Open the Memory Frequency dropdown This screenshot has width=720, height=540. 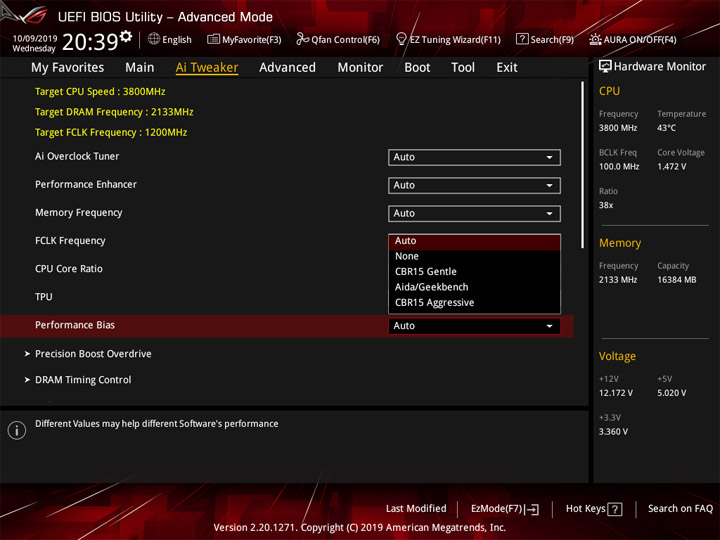coord(474,214)
